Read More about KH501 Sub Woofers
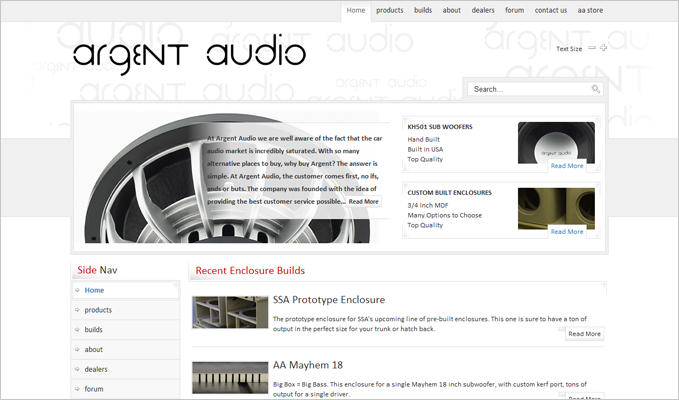This screenshot has width=679, height=400. pos(567,166)
